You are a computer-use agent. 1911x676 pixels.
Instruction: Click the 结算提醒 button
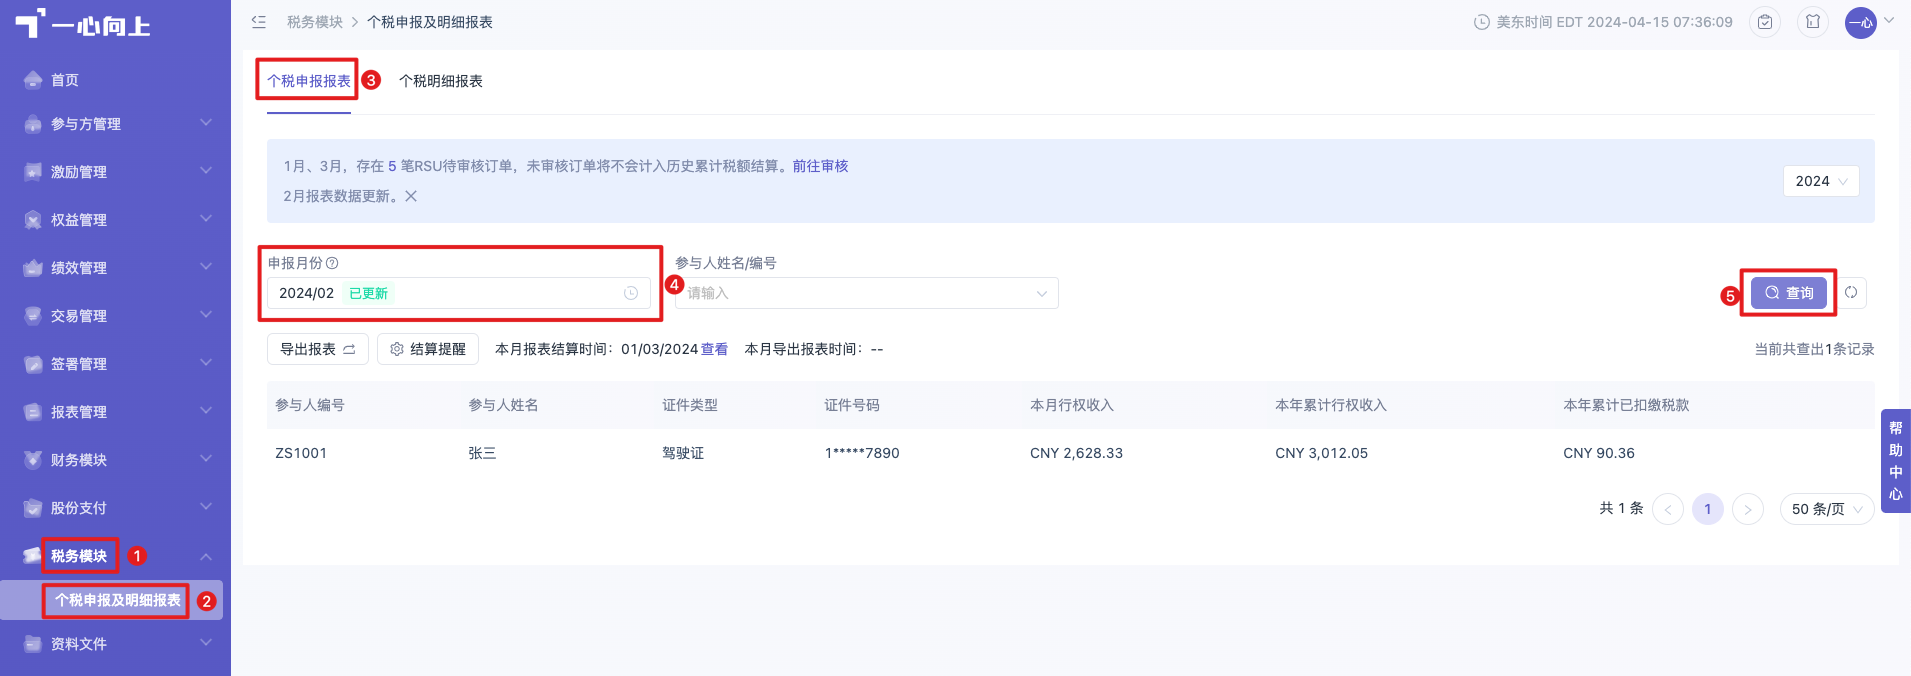coord(428,349)
